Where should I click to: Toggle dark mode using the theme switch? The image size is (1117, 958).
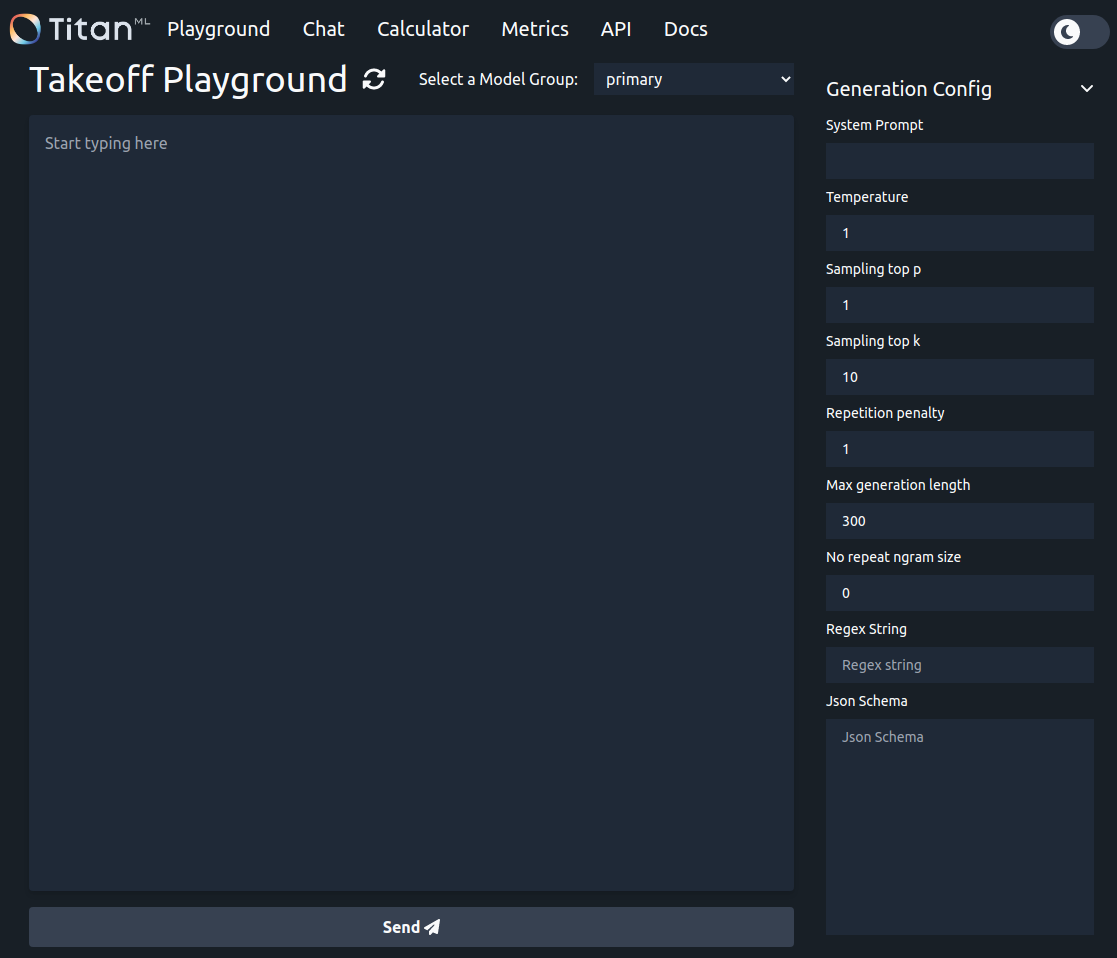(x=1078, y=33)
